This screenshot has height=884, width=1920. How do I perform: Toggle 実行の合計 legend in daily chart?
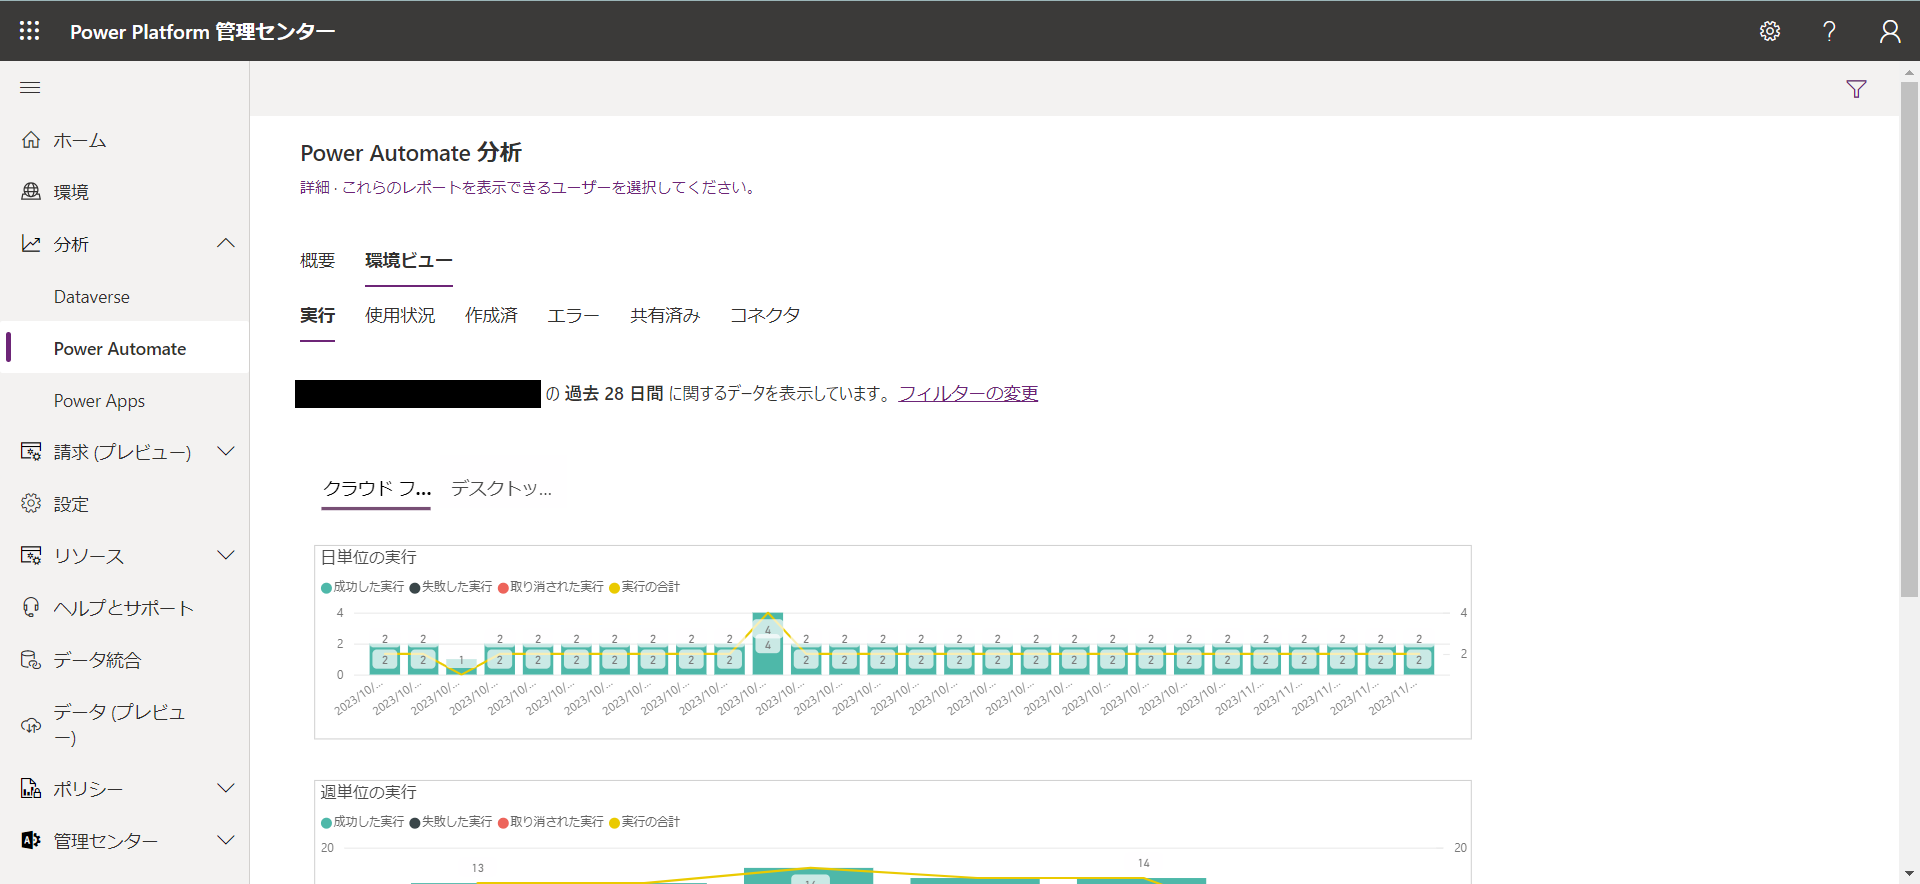[644, 587]
